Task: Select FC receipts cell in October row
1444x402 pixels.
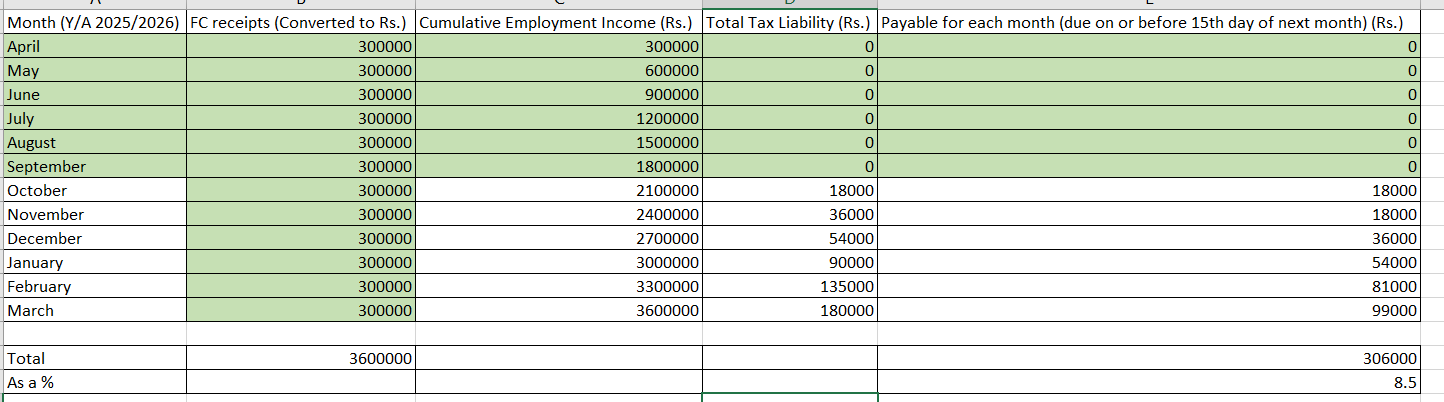Action: pos(301,191)
